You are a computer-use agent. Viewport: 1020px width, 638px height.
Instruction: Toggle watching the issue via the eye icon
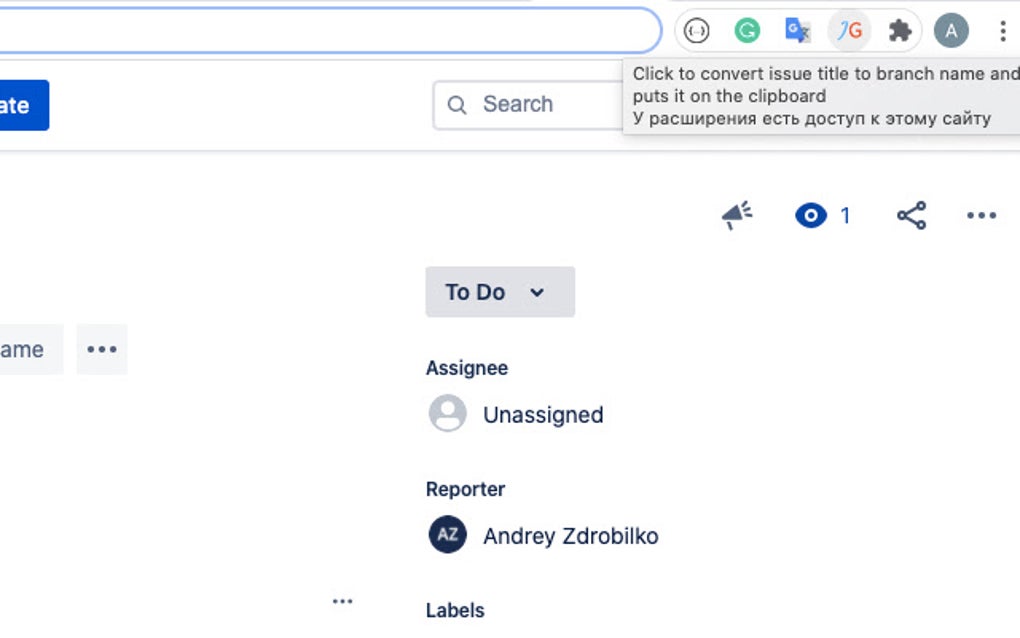coord(811,214)
